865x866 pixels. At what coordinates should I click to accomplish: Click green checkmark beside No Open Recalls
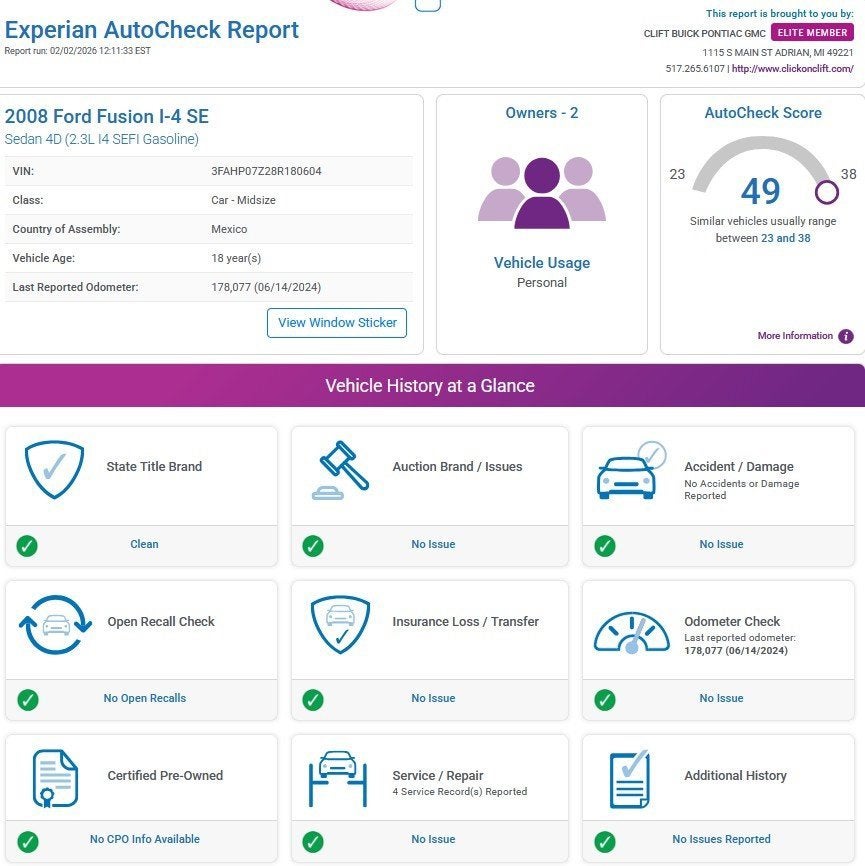pos(28,699)
